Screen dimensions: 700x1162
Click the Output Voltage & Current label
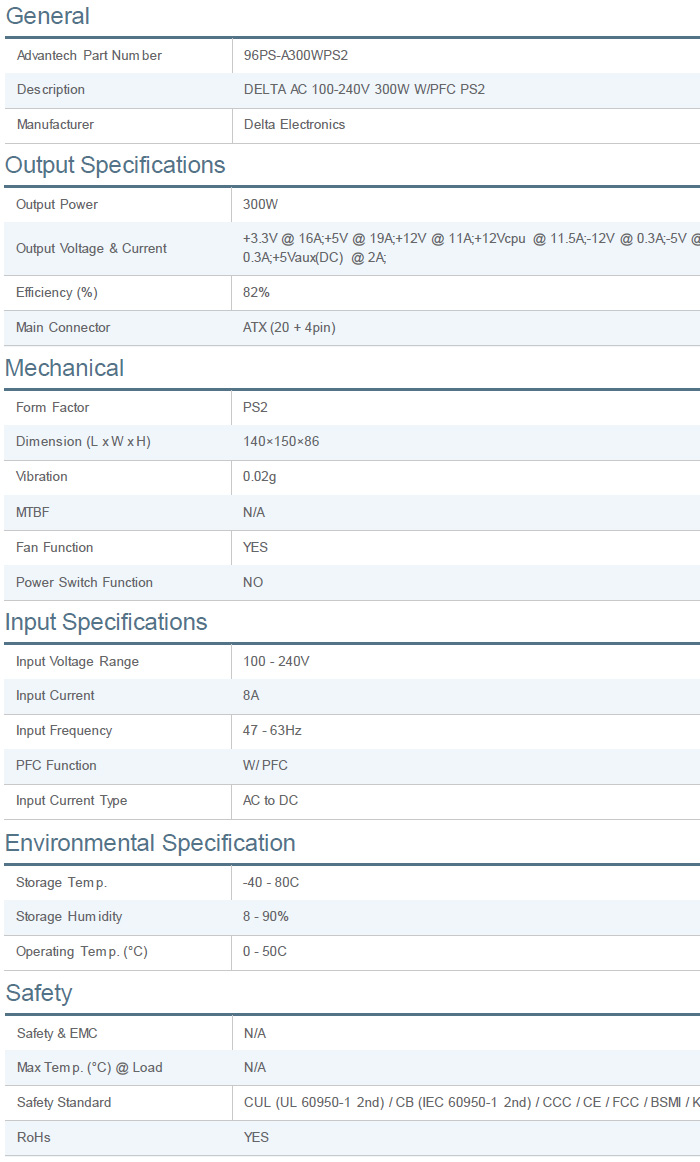coord(91,249)
